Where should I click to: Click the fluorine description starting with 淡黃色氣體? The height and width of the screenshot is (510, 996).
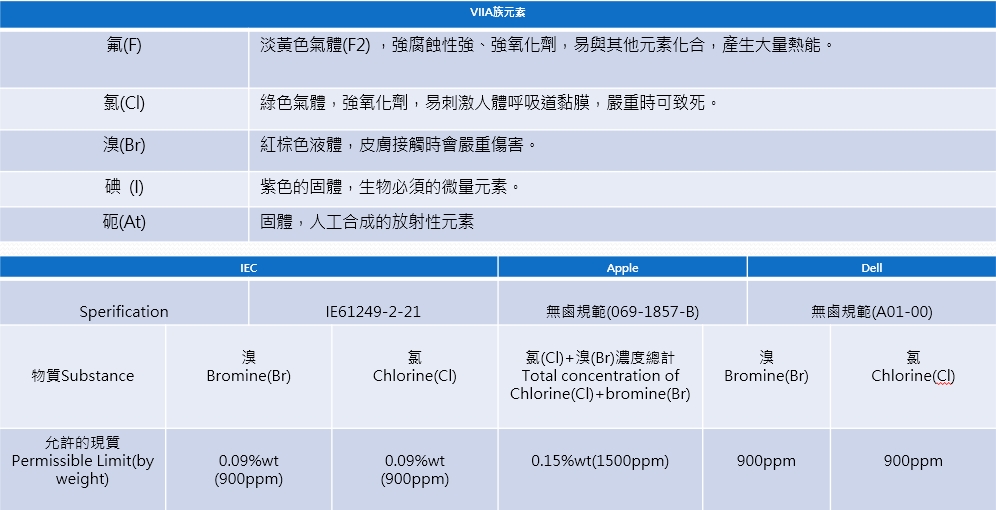click(546, 46)
